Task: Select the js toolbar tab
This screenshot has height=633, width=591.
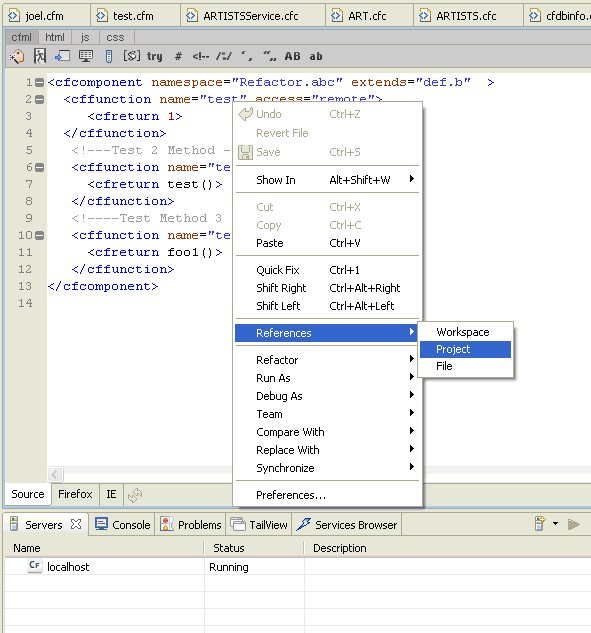Action: pos(85,37)
